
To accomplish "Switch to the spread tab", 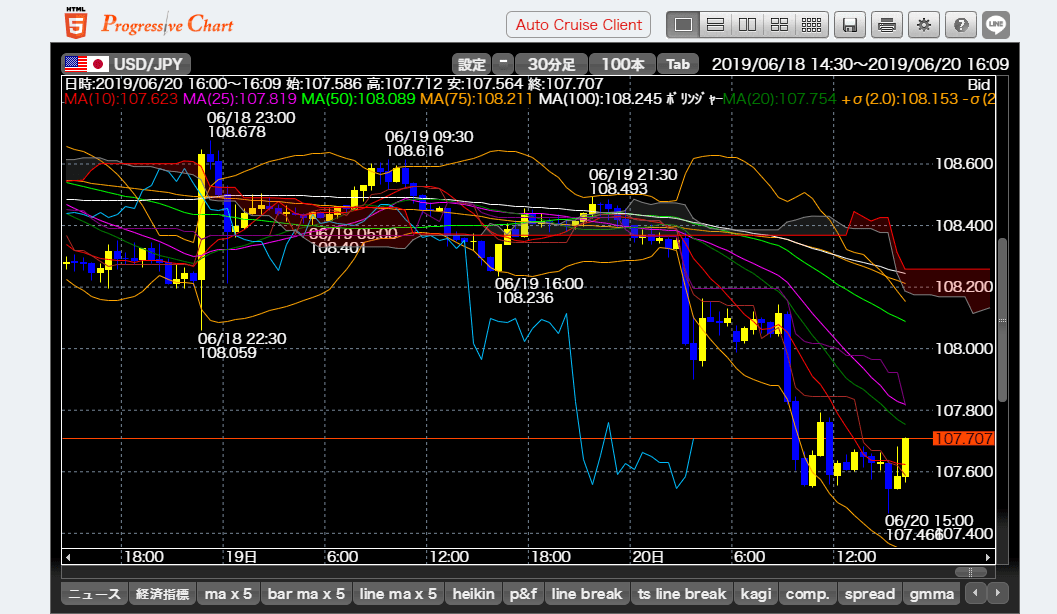I will (x=870, y=594).
